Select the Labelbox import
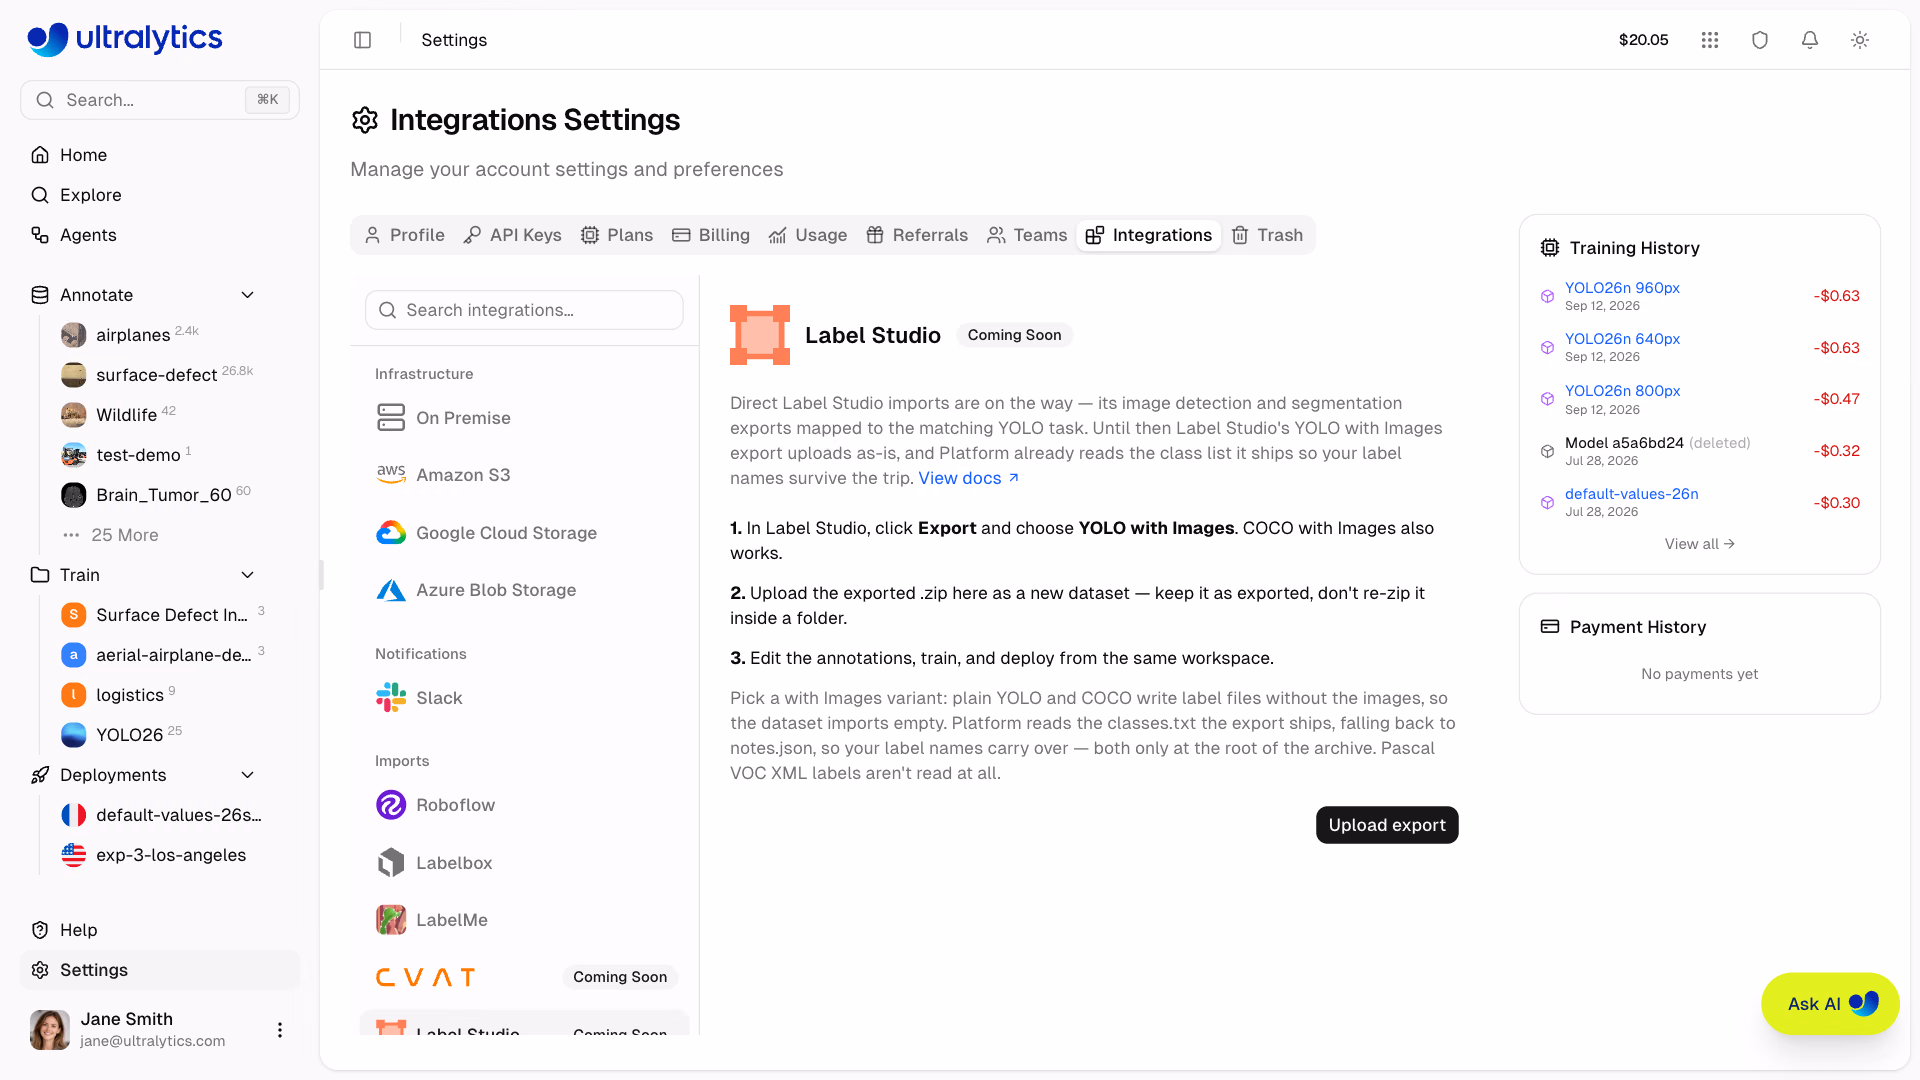Viewport: 1920px width, 1080px height. (524, 863)
